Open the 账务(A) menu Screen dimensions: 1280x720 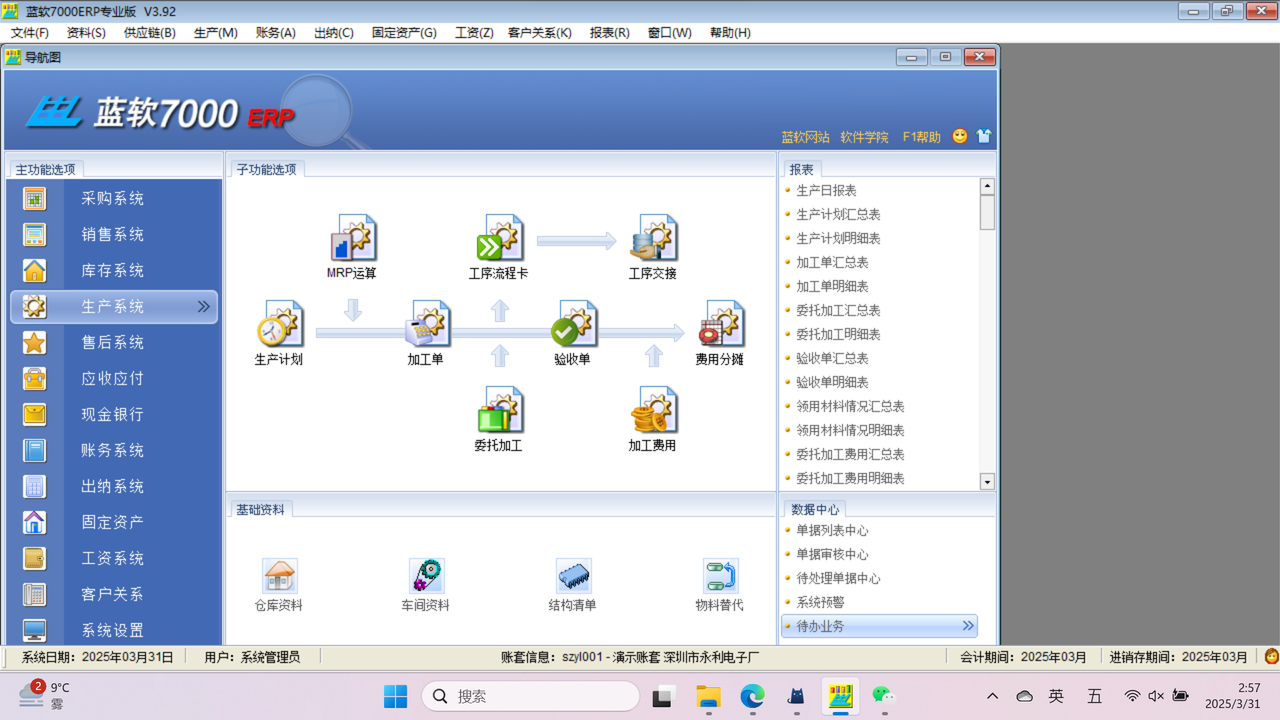click(x=276, y=33)
